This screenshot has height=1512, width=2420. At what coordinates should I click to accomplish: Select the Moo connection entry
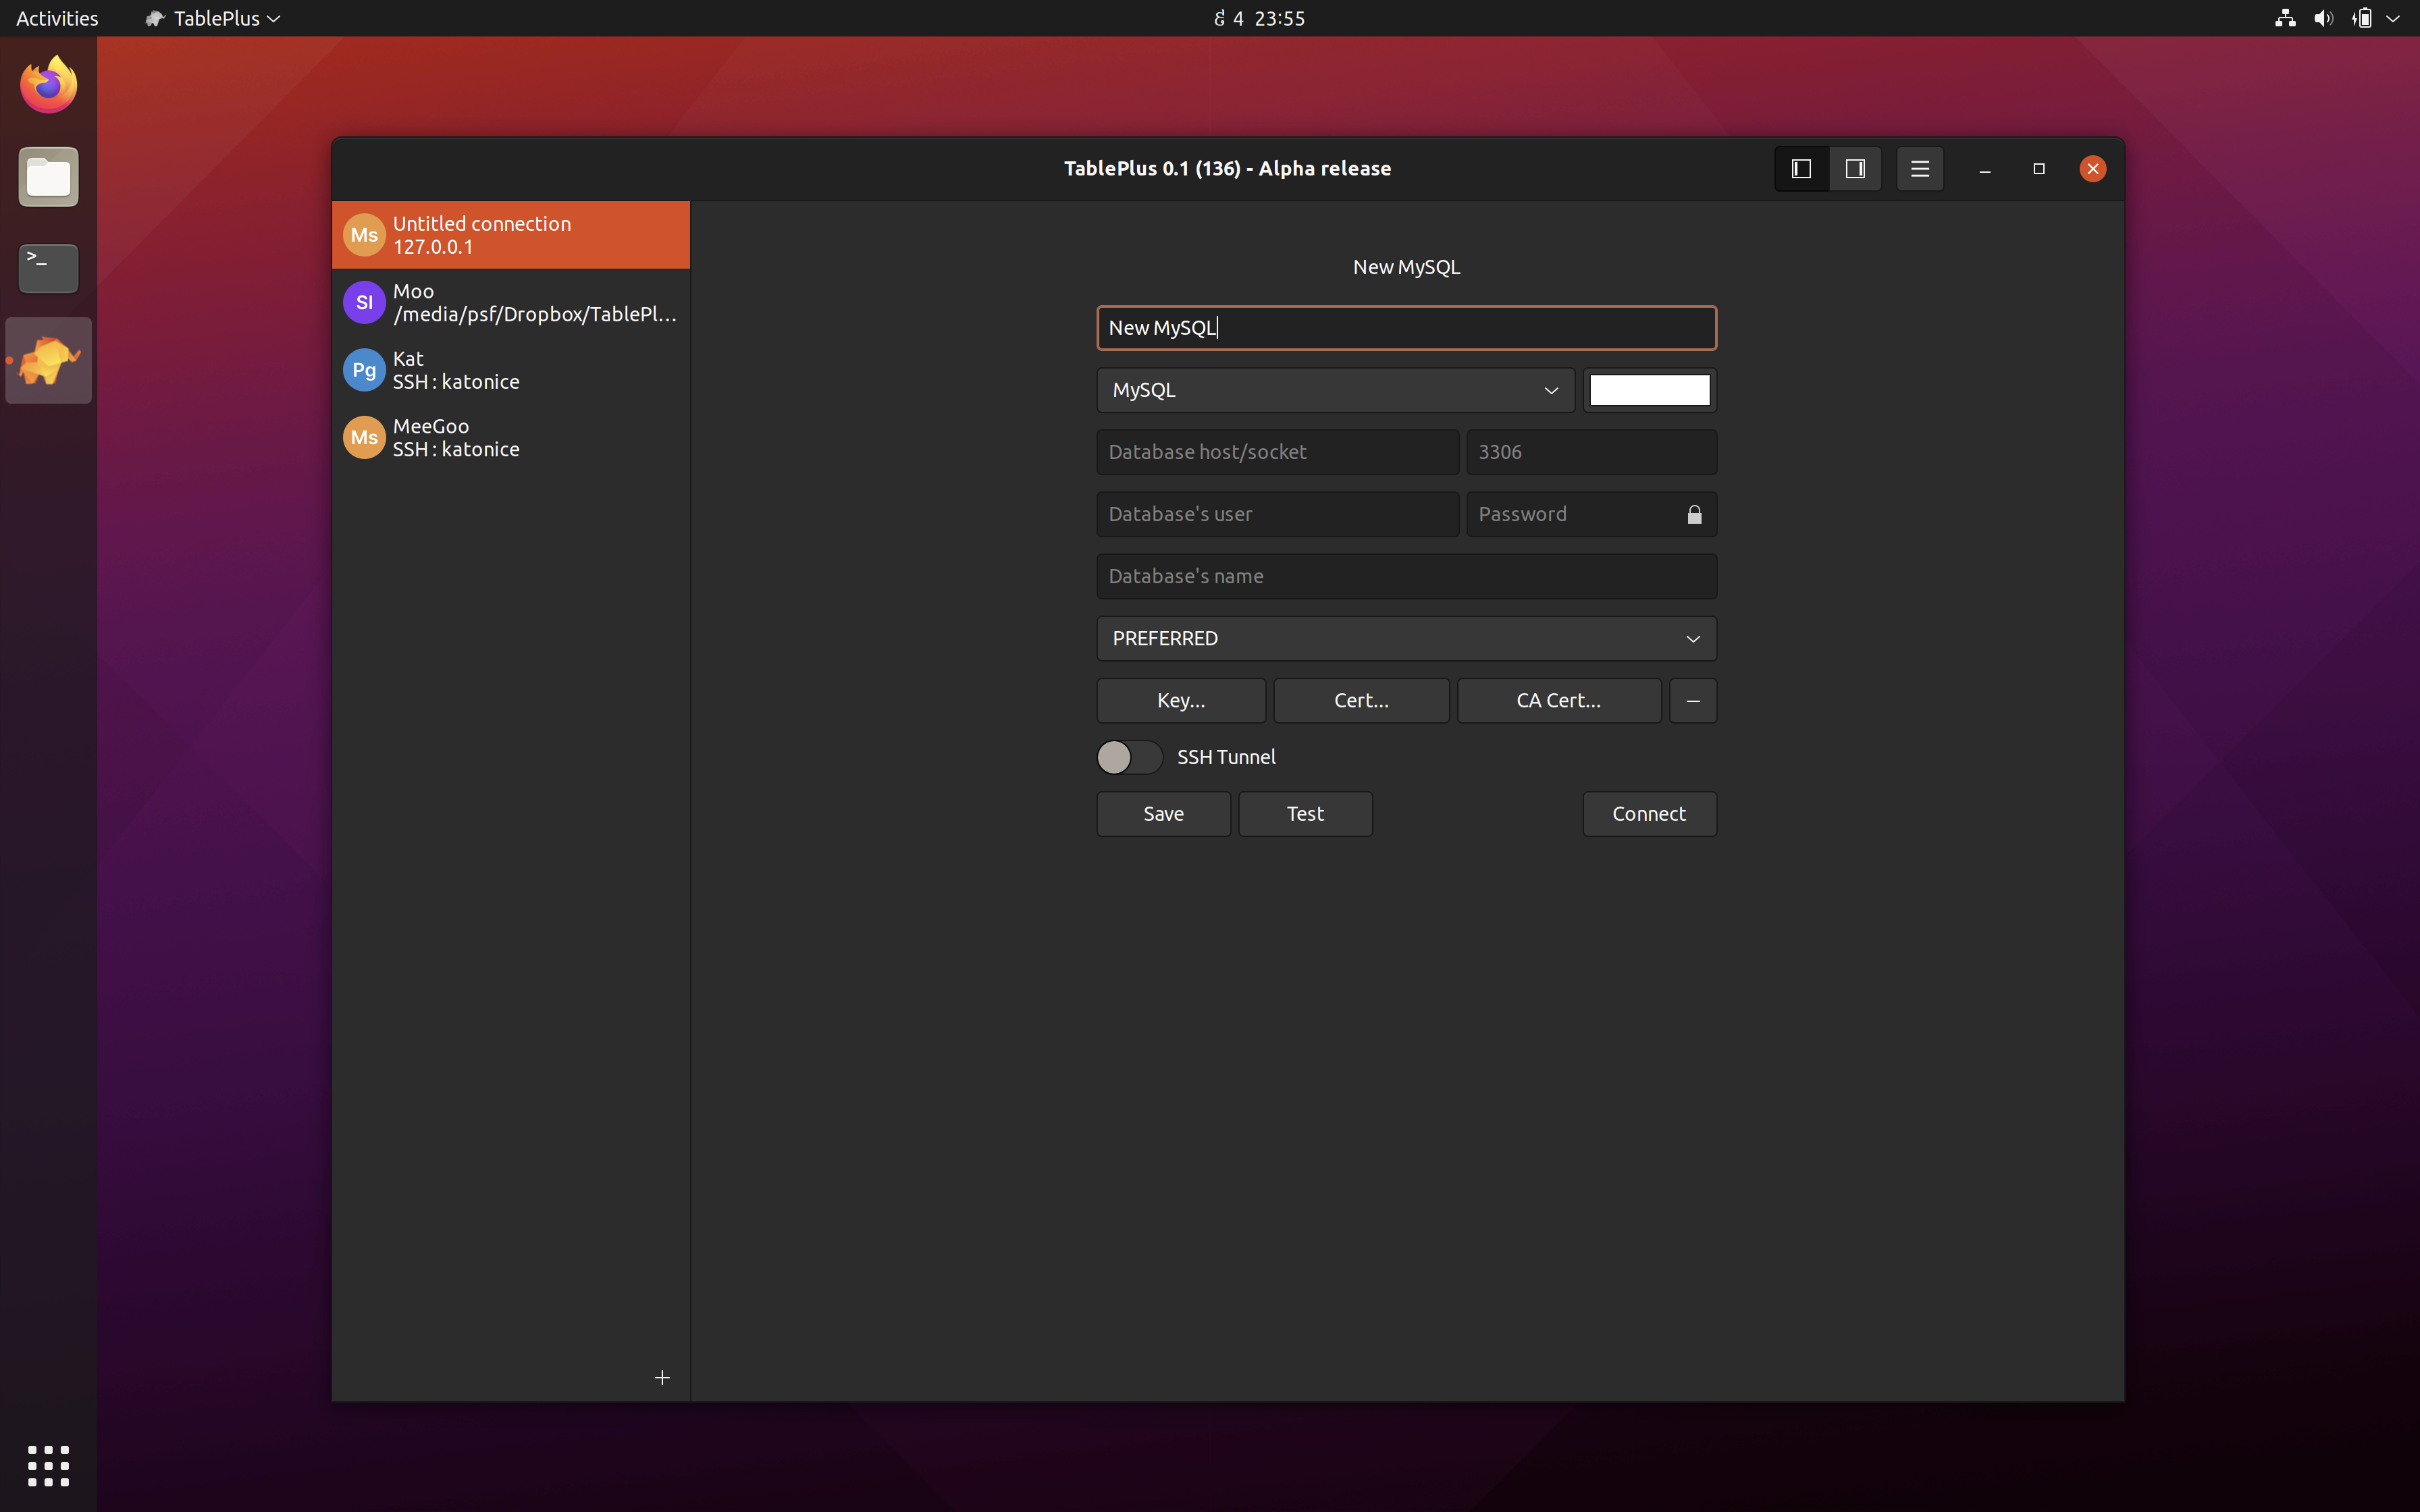pos(511,302)
